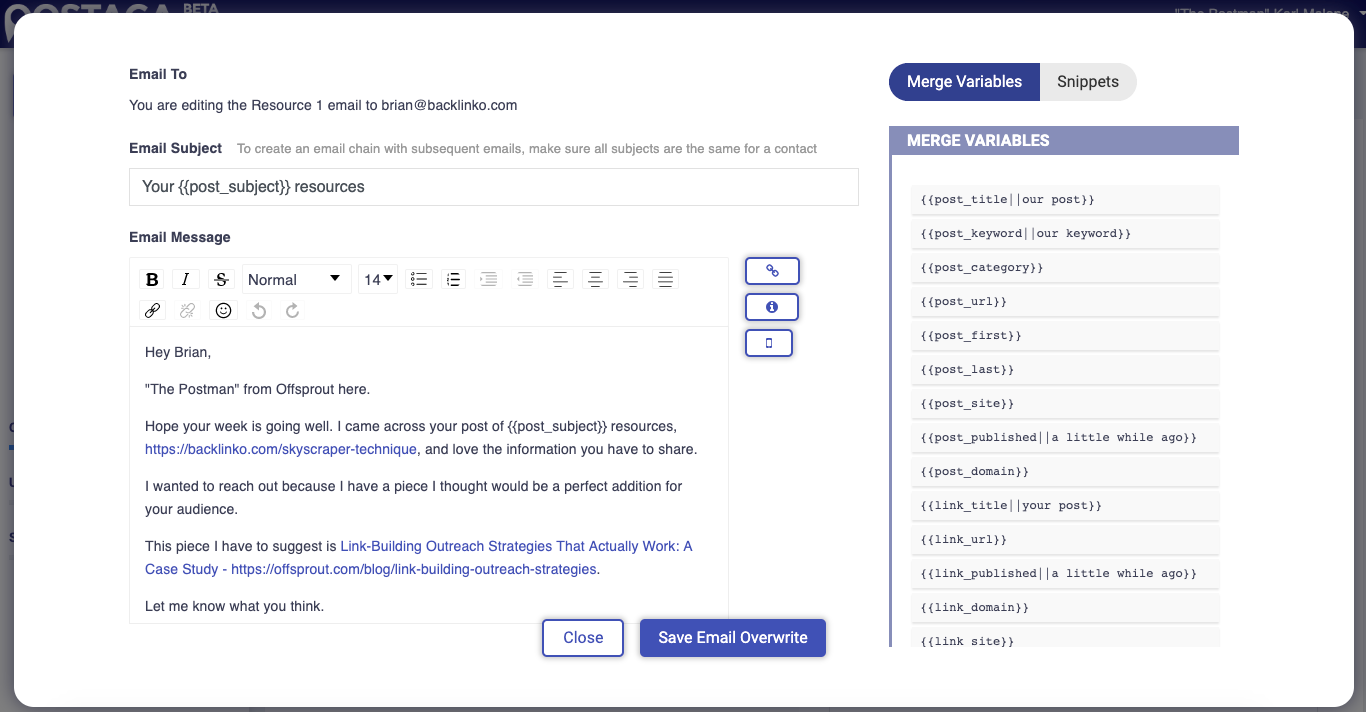Select the {{post_domain}} merge variable
The width and height of the screenshot is (1366, 712).
pyautogui.click(x=1065, y=472)
